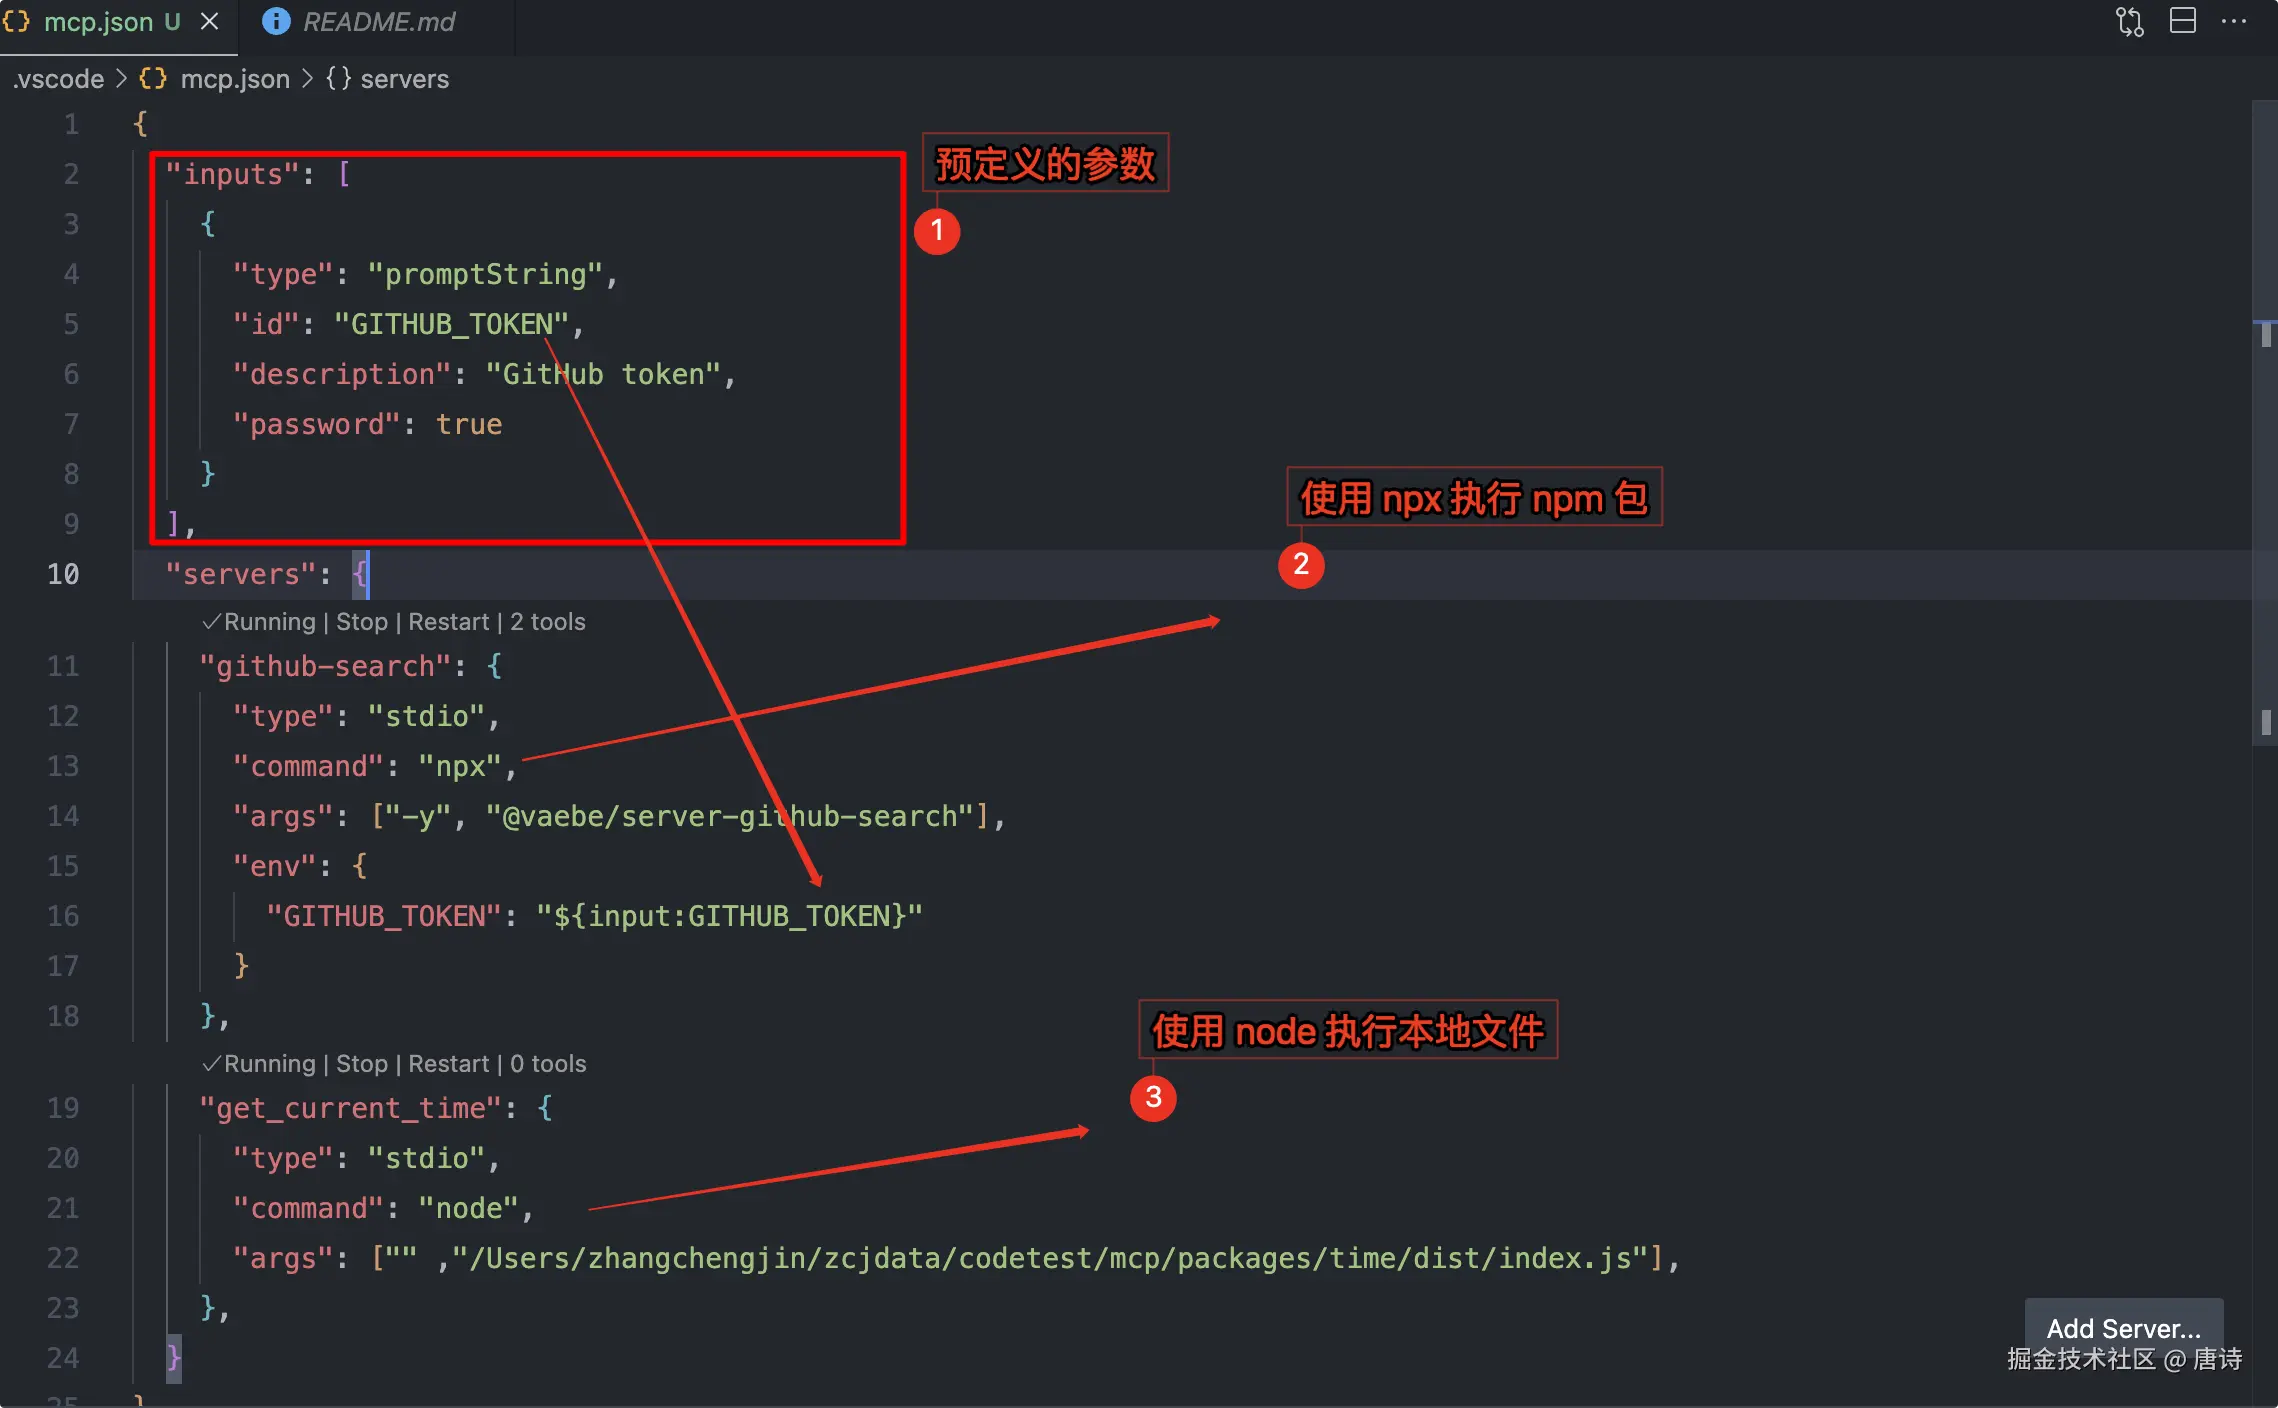Screen dimensions: 2278x1408
Task: Open the More Actions ellipsis menu
Action: point(2233,21)
